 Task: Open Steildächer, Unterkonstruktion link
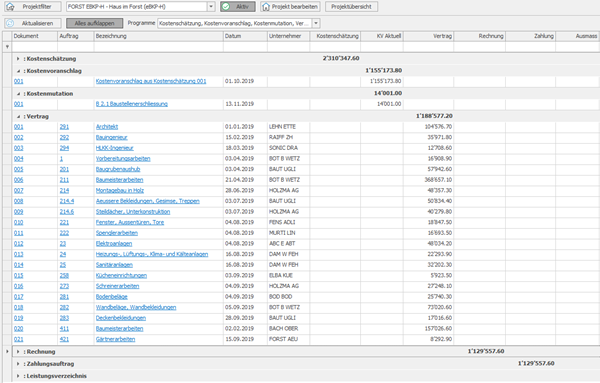(133, 212)
